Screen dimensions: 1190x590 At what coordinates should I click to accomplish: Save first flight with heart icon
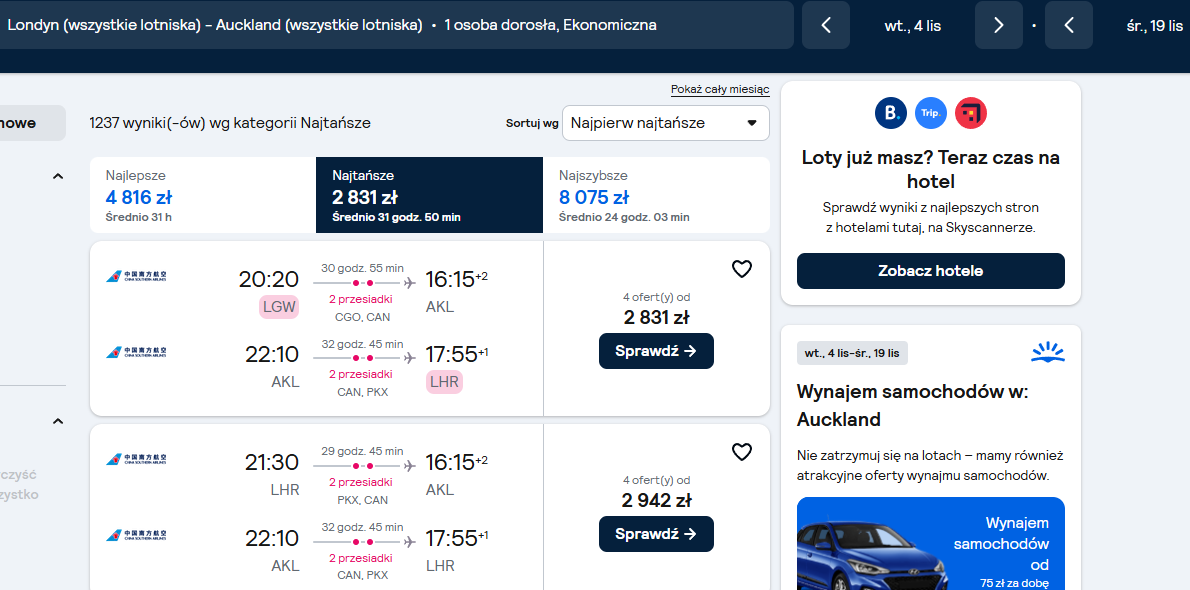pos(741,269)
